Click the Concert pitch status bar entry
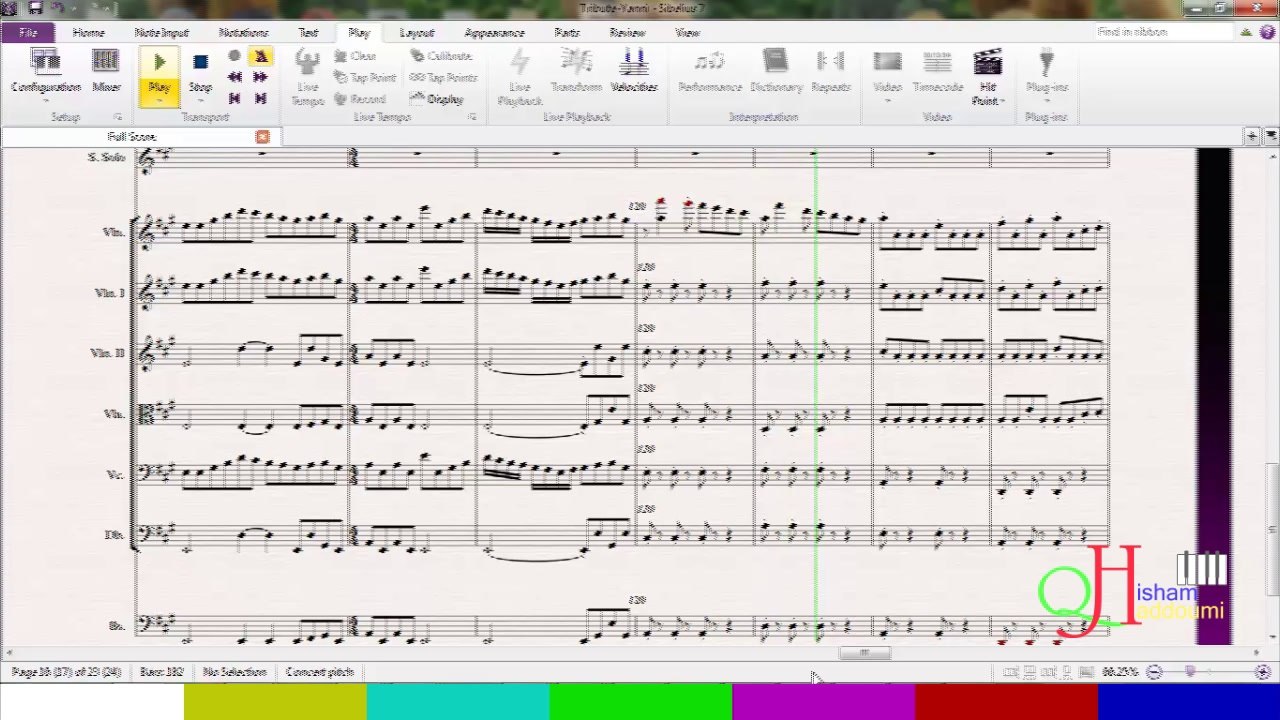This screenshot has width=1280, height=720. (x=320, y=672)
